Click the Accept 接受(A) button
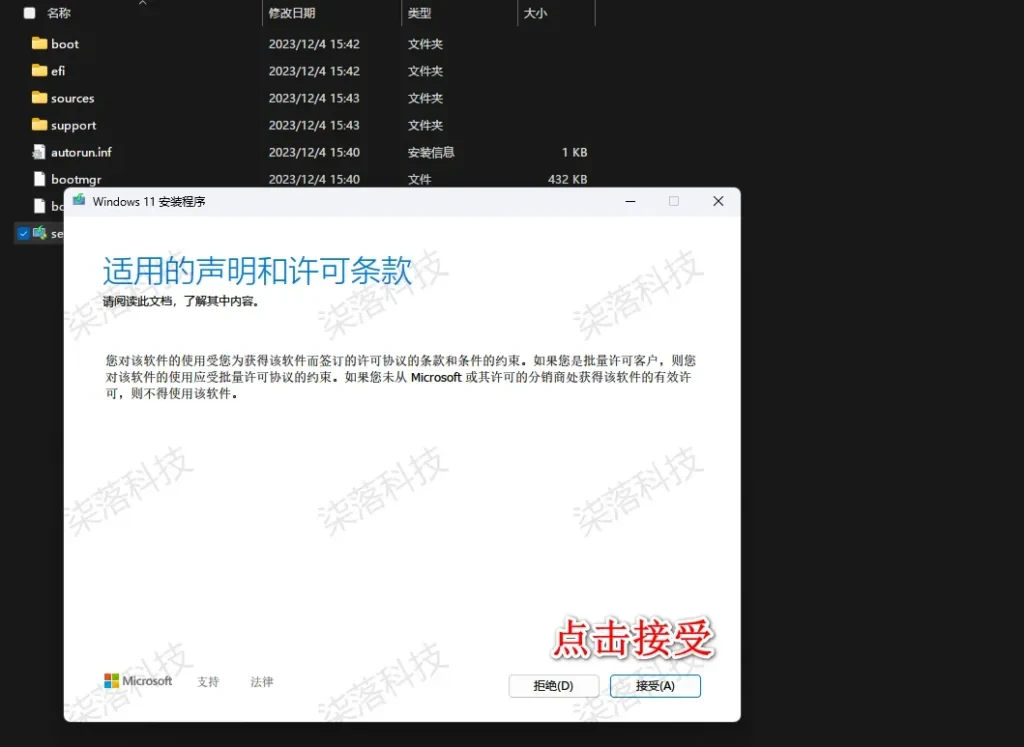This screenshot has height=747, width=1024. coord(655,686)
